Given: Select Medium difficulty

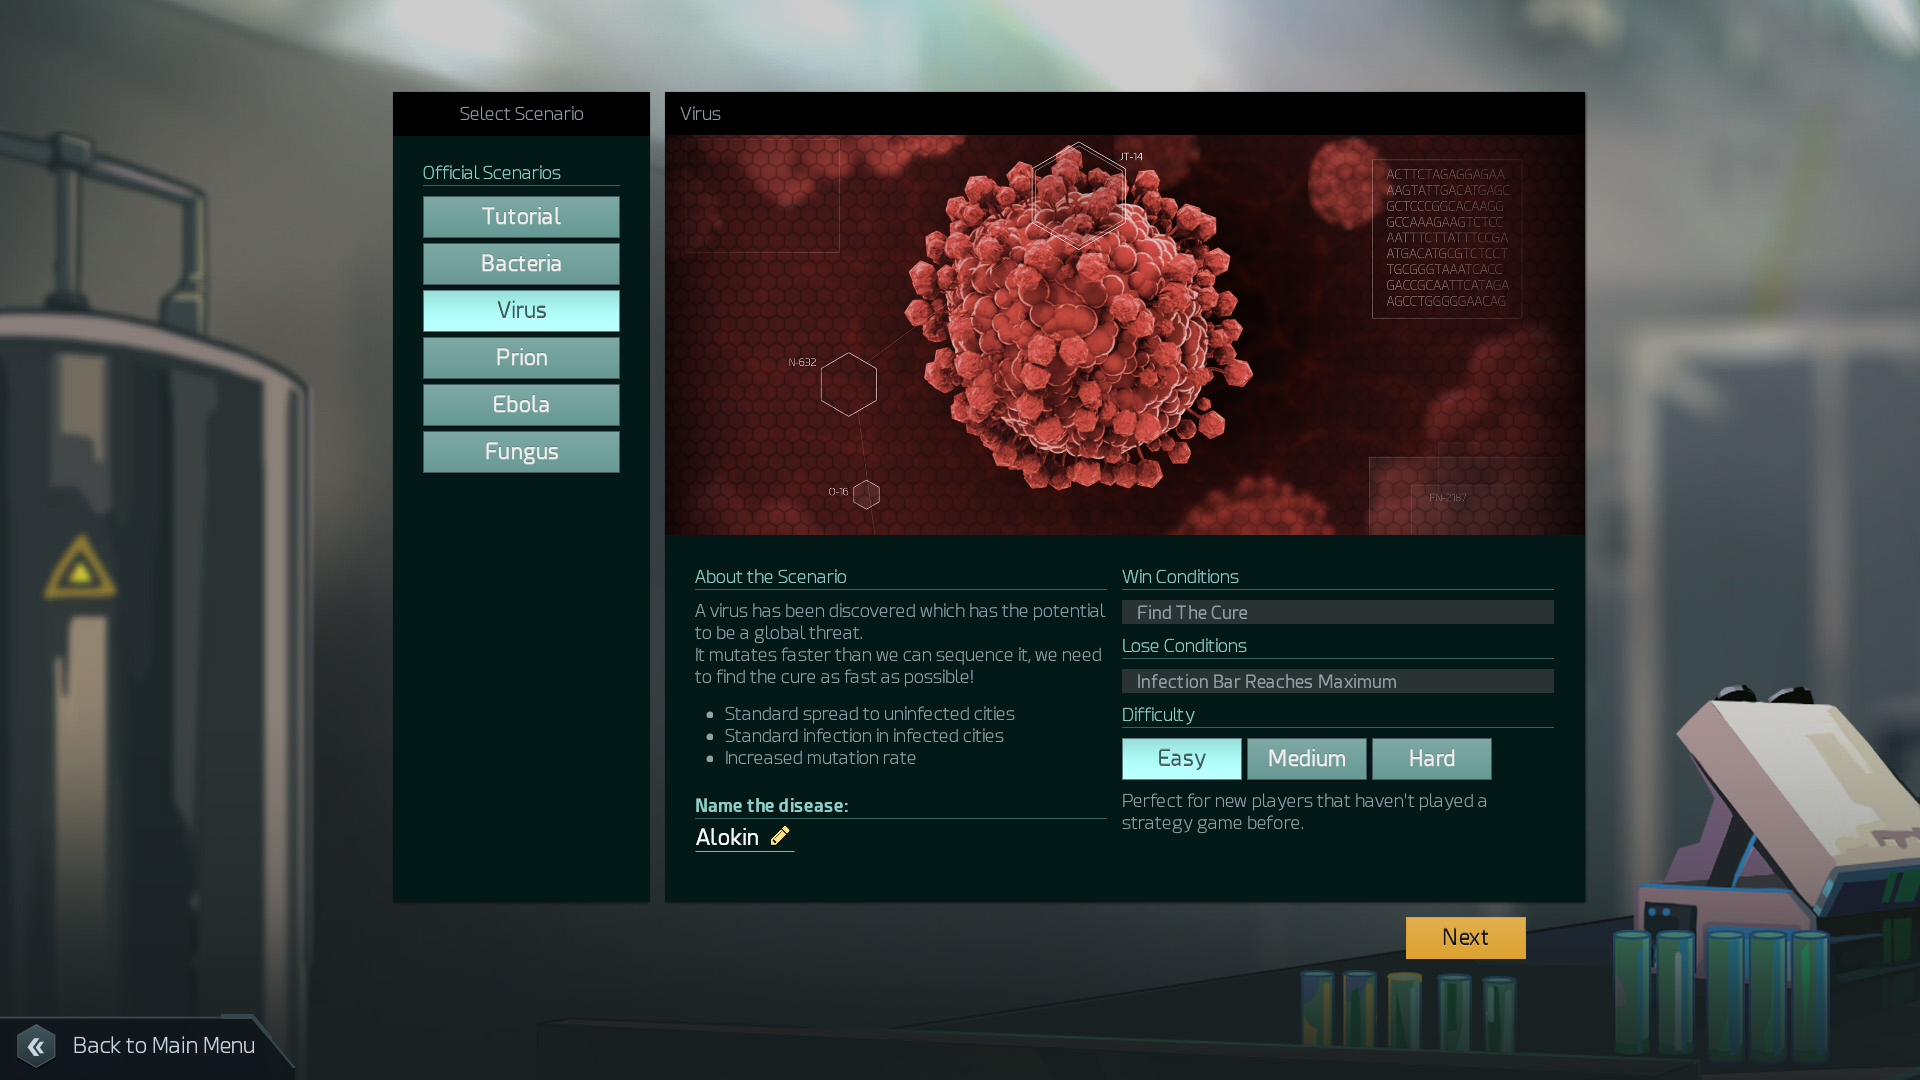Looking at the screenshot, I should coord(1306,759).
